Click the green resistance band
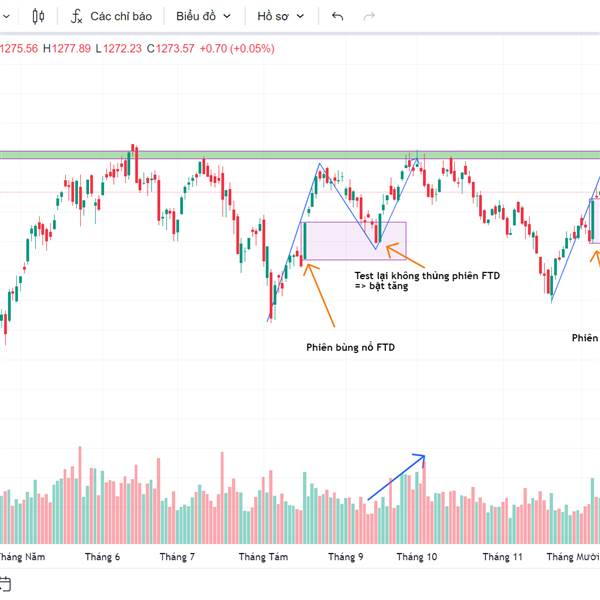 click(250, 155)
